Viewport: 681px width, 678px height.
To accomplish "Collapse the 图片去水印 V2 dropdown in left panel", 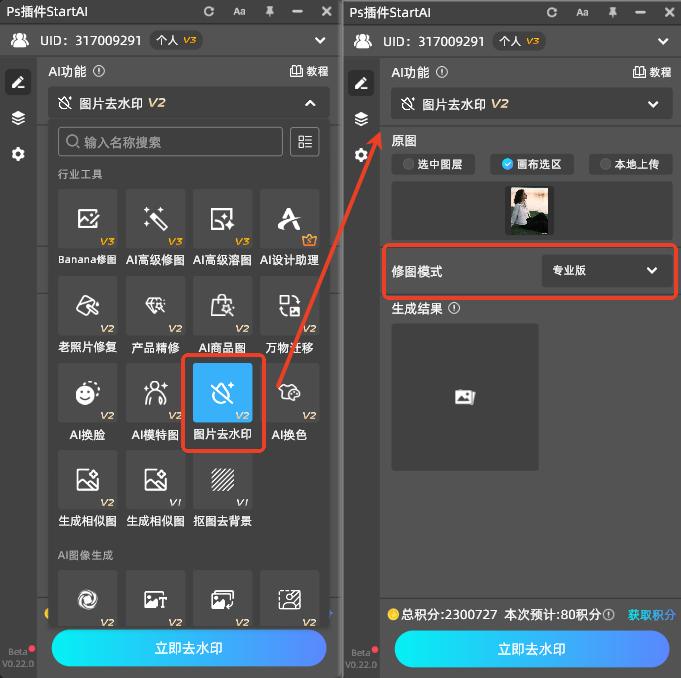I will [x=189, y=103].
